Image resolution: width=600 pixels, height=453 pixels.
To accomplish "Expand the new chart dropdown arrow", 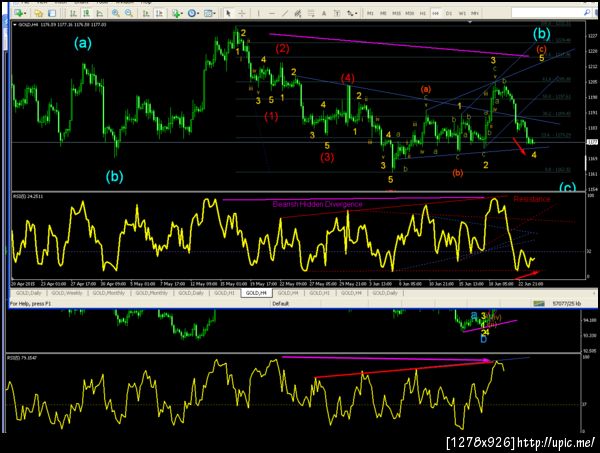I will click(x=25, y=13).
